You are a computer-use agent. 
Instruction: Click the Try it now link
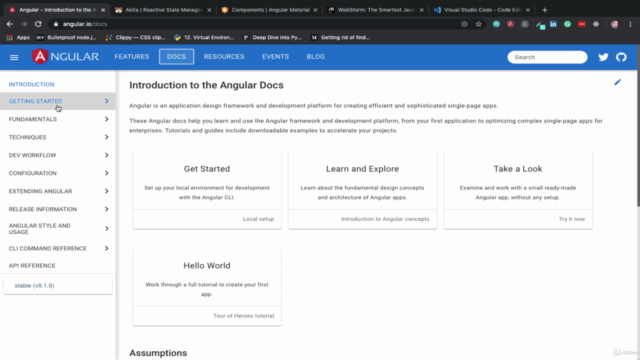(x=572, y=219)
